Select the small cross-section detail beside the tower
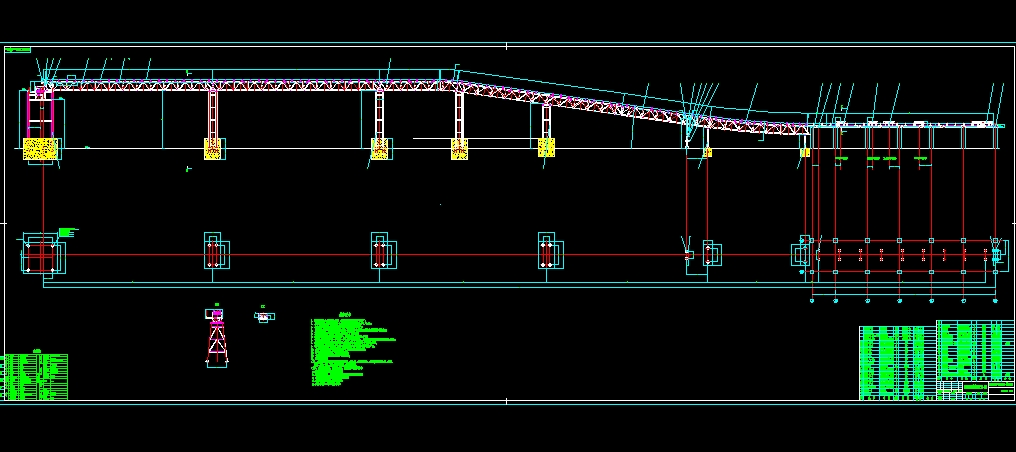Image resolution: width=1016 pixels, height=452 pixels. click(x=263, y=316)
